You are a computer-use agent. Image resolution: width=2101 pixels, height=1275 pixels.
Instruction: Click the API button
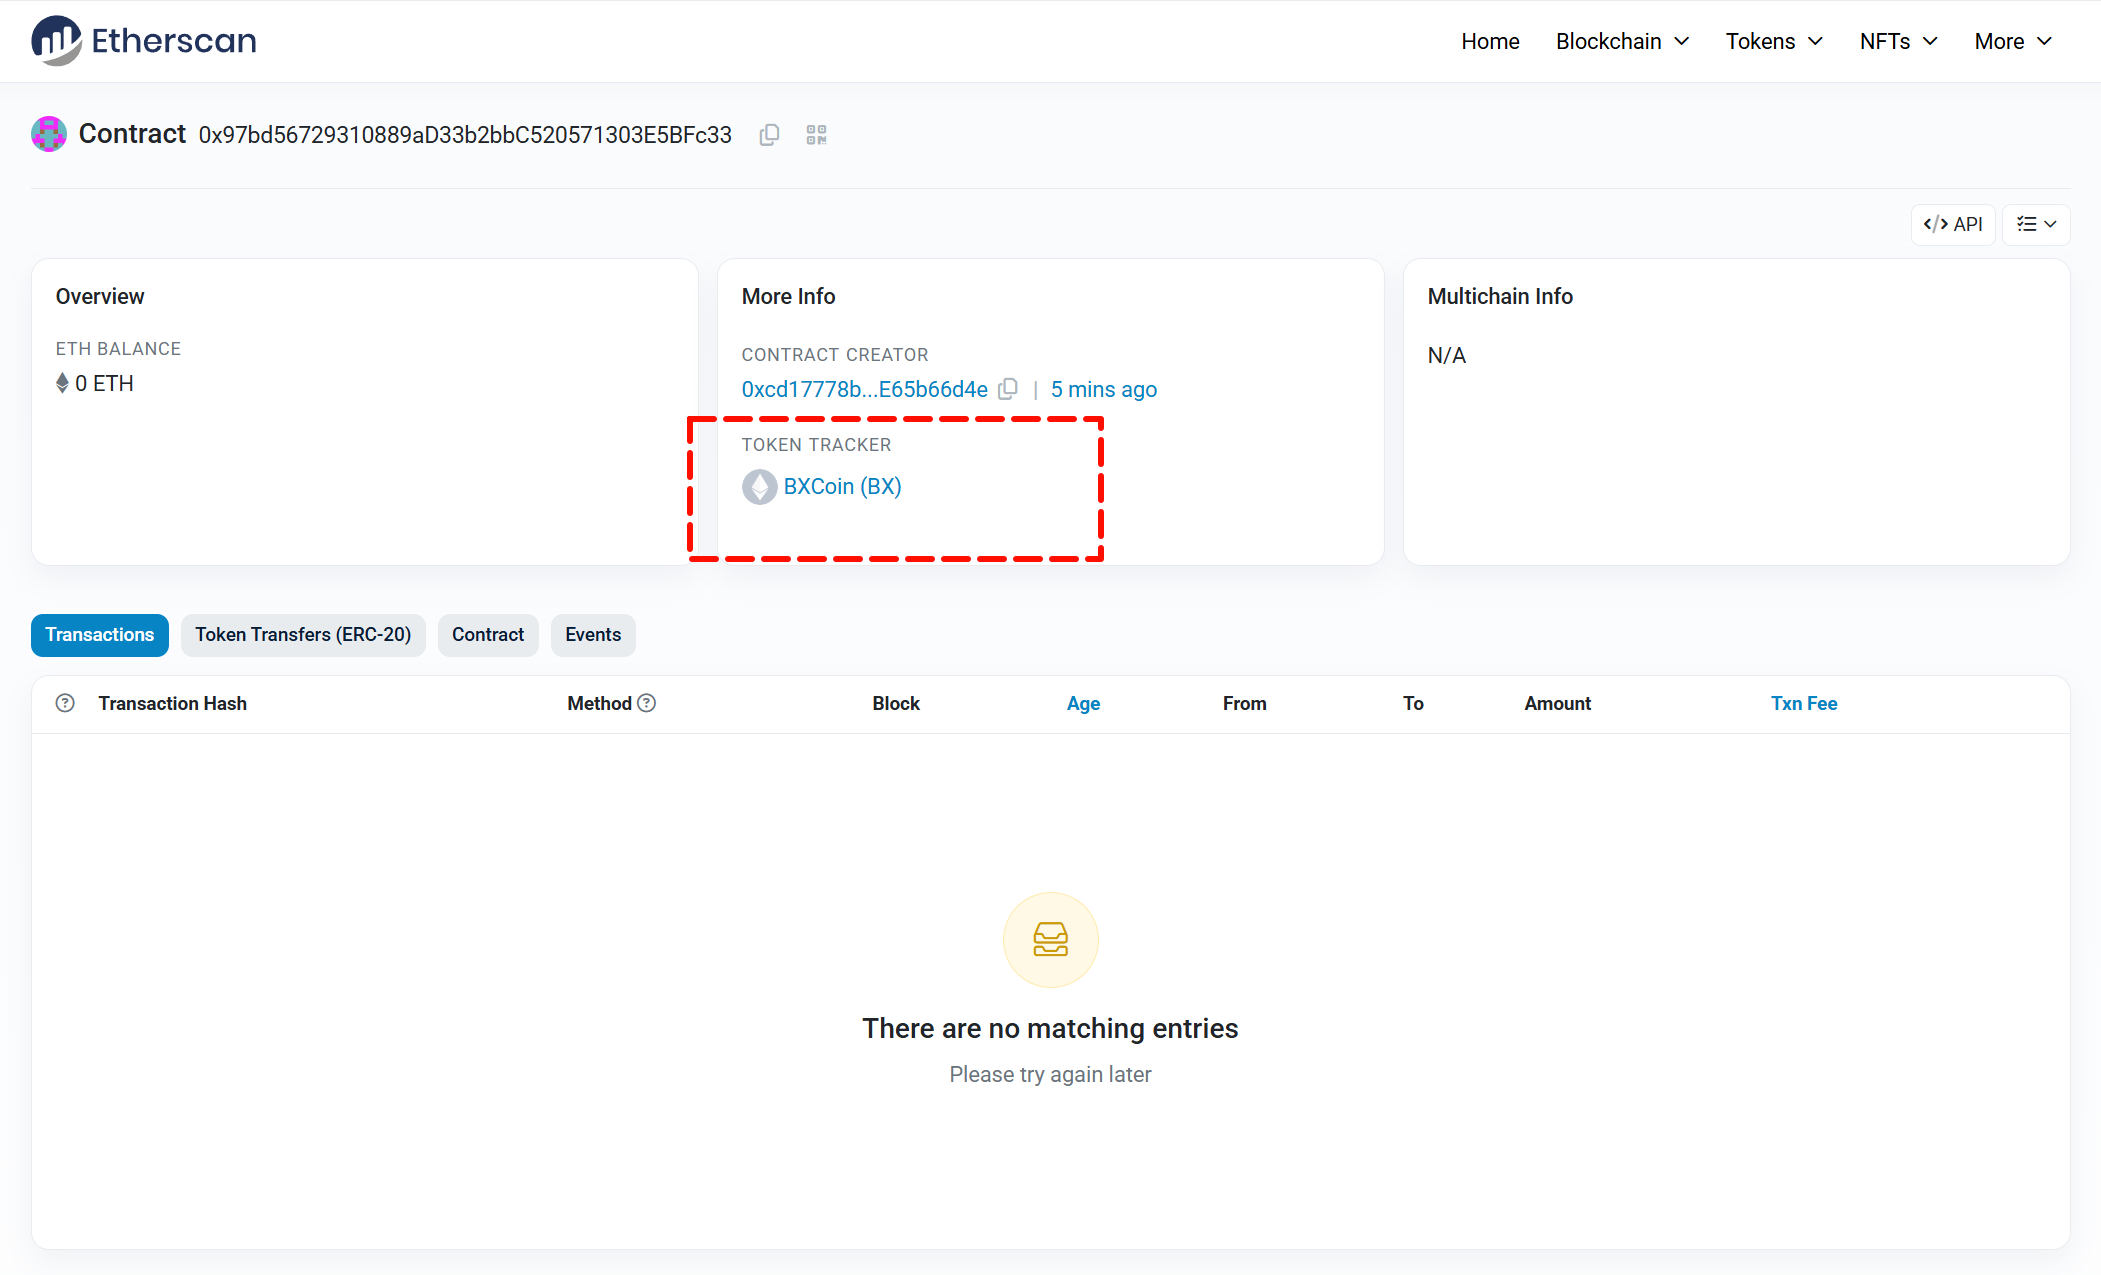pos(1953,224)
